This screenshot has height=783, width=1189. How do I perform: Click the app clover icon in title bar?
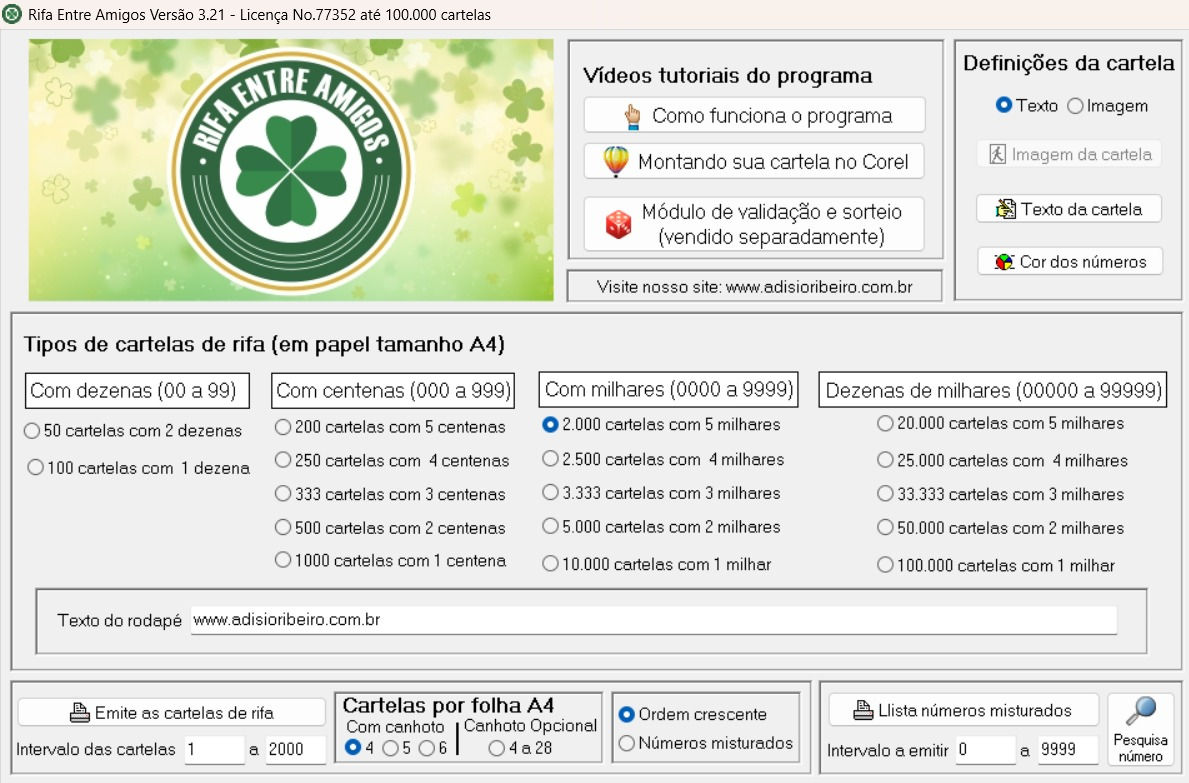pos(12,14)
